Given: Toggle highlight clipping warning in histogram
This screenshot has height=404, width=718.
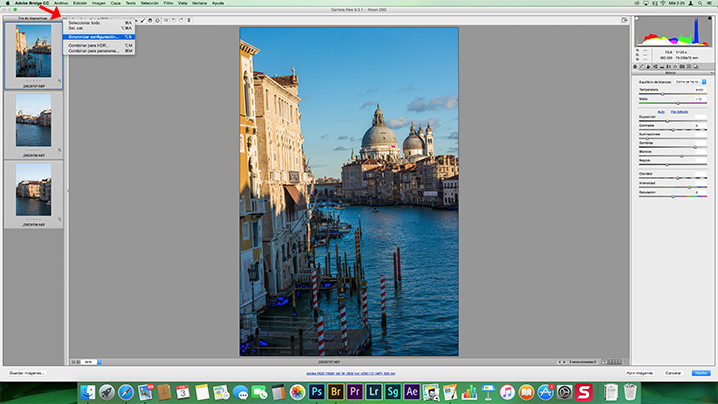Looking at the screenshot, I should pyautogui.click(x=710, y=18).
